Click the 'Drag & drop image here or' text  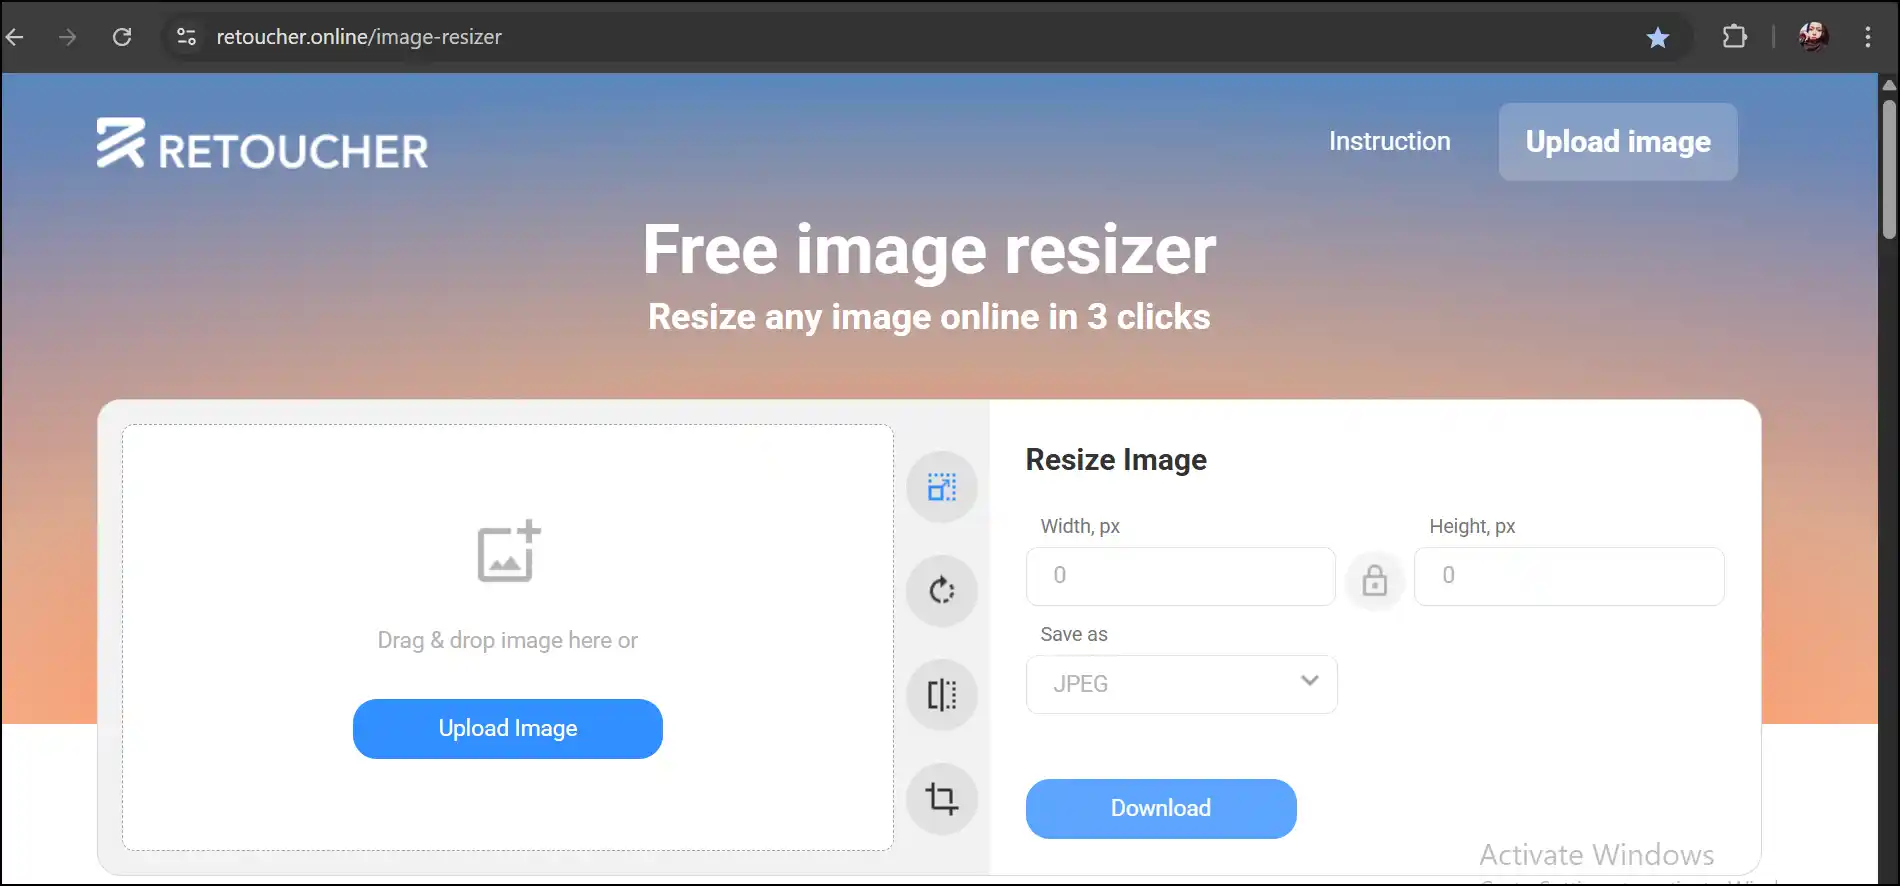pyautogui.click(x=507, y=640)
